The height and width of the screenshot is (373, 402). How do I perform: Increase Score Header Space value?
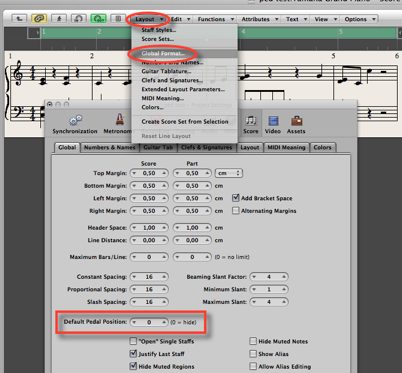tap(164, 228)
